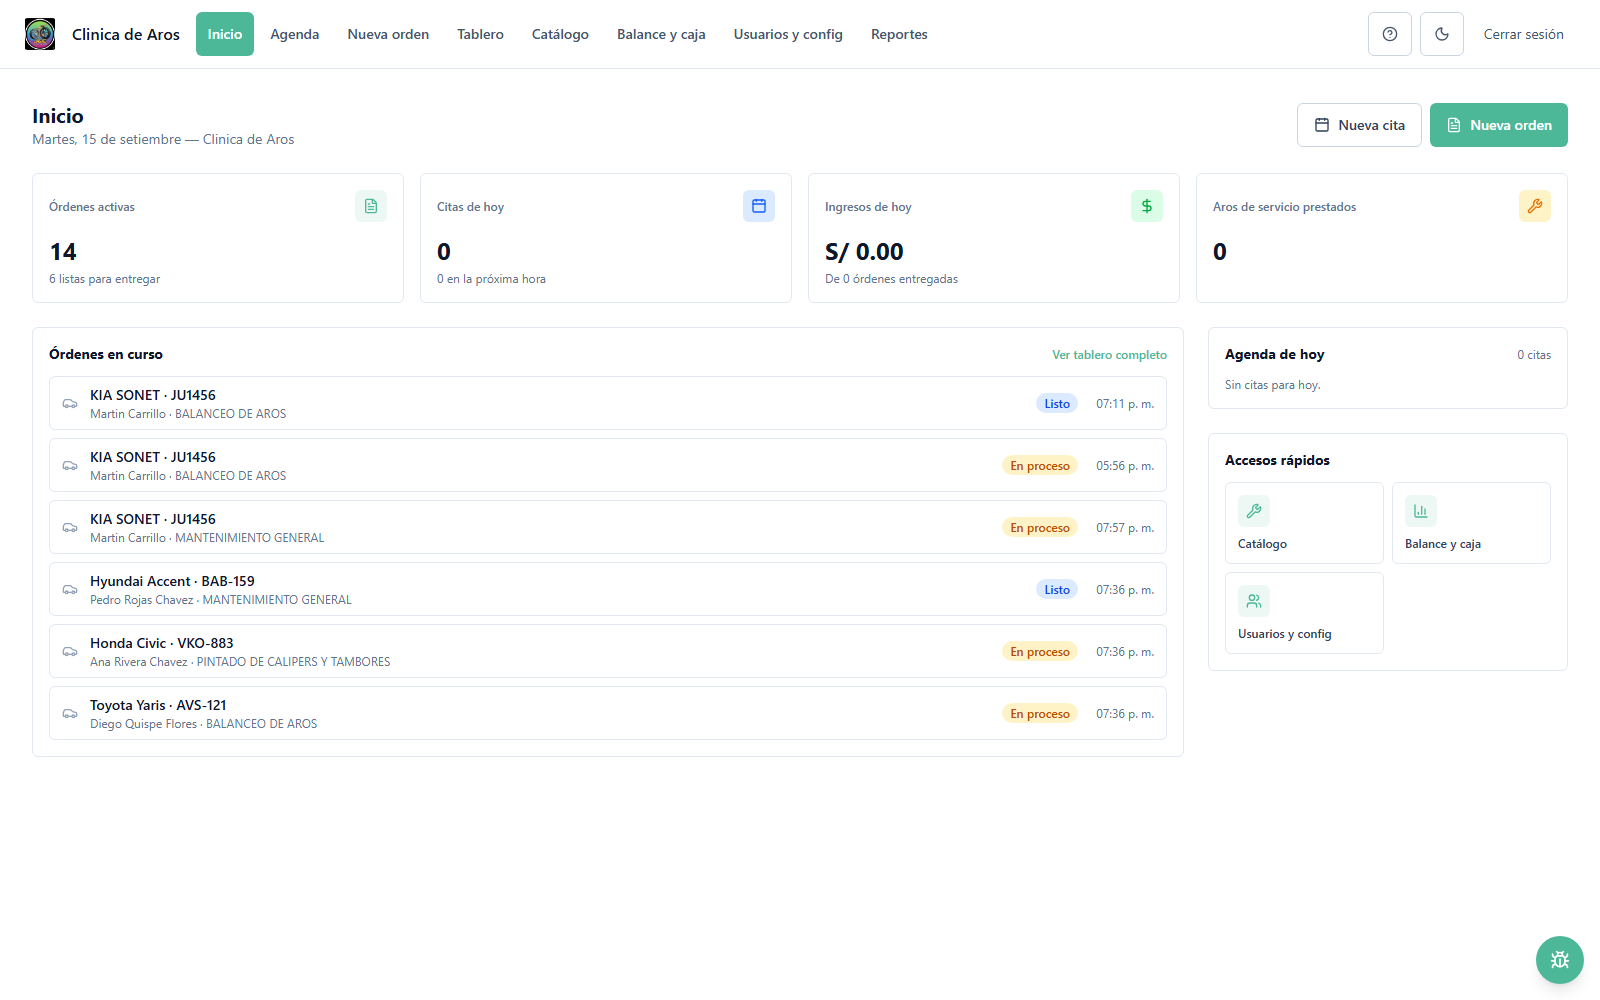
Task: Open the Reportes section
Action: point(899,34)
